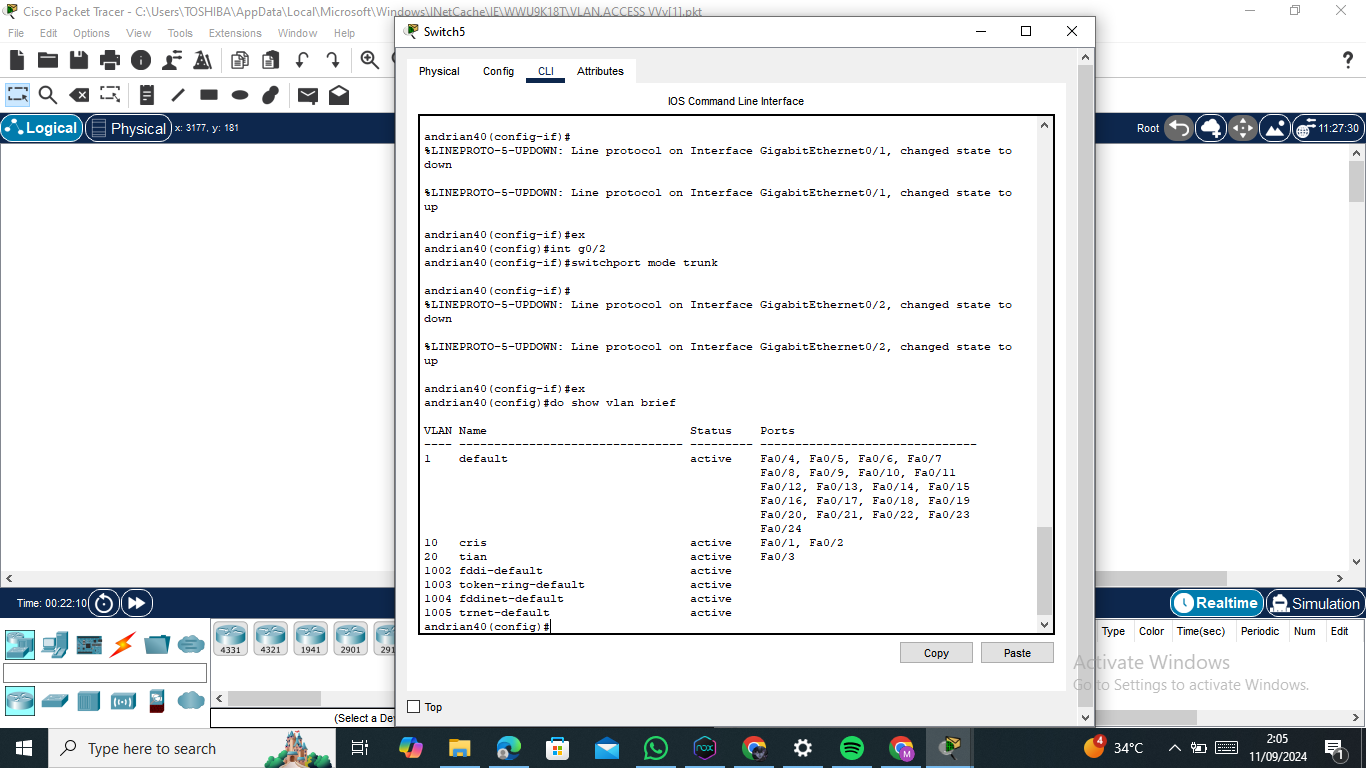Viewport: 1366px width, 768px height.
Task: Select Hubs subcategory icon
Action: pos(89,700)
